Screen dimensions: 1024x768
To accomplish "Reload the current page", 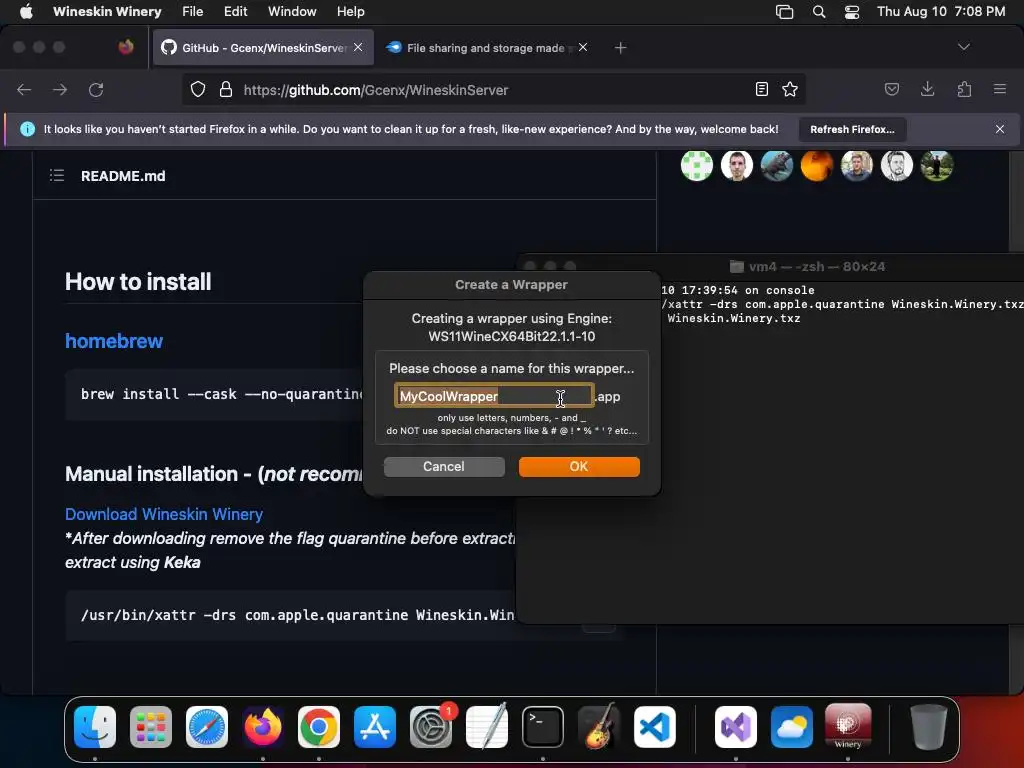I will point(96,89).
